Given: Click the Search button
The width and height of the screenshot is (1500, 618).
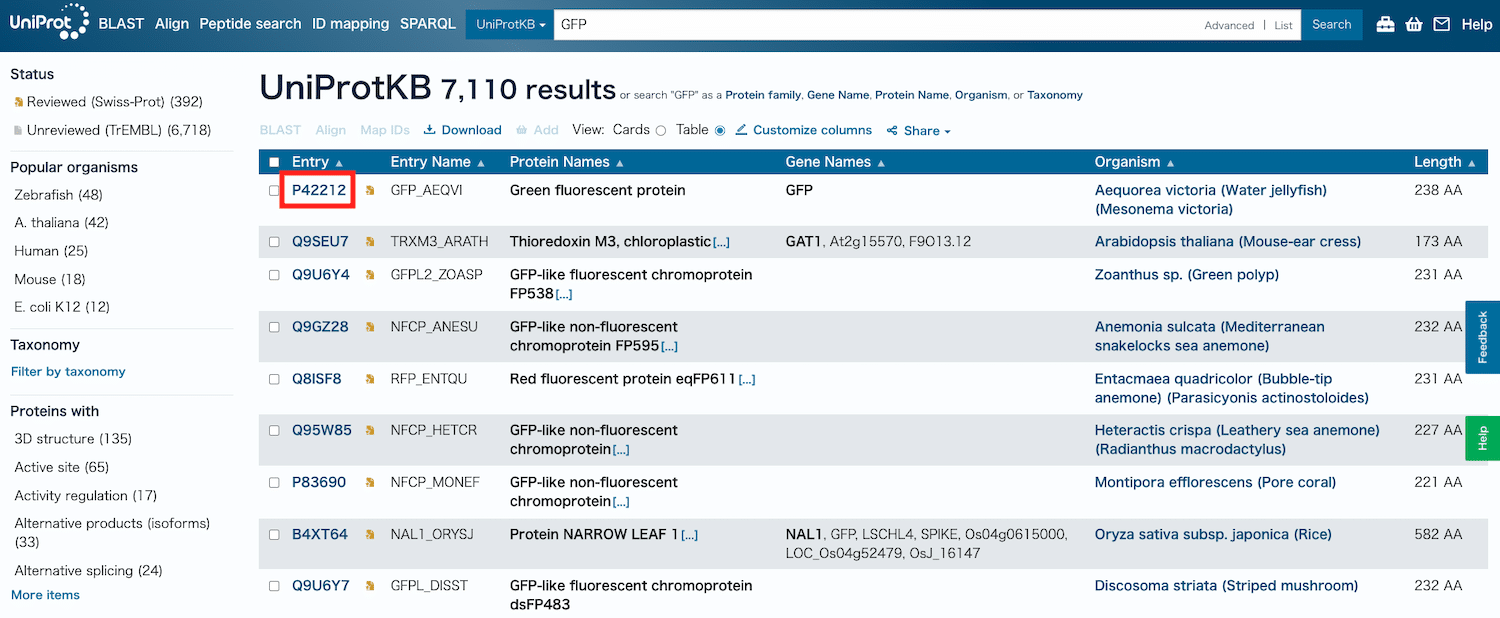Looking at the screenshot, I should [1331, 23].
